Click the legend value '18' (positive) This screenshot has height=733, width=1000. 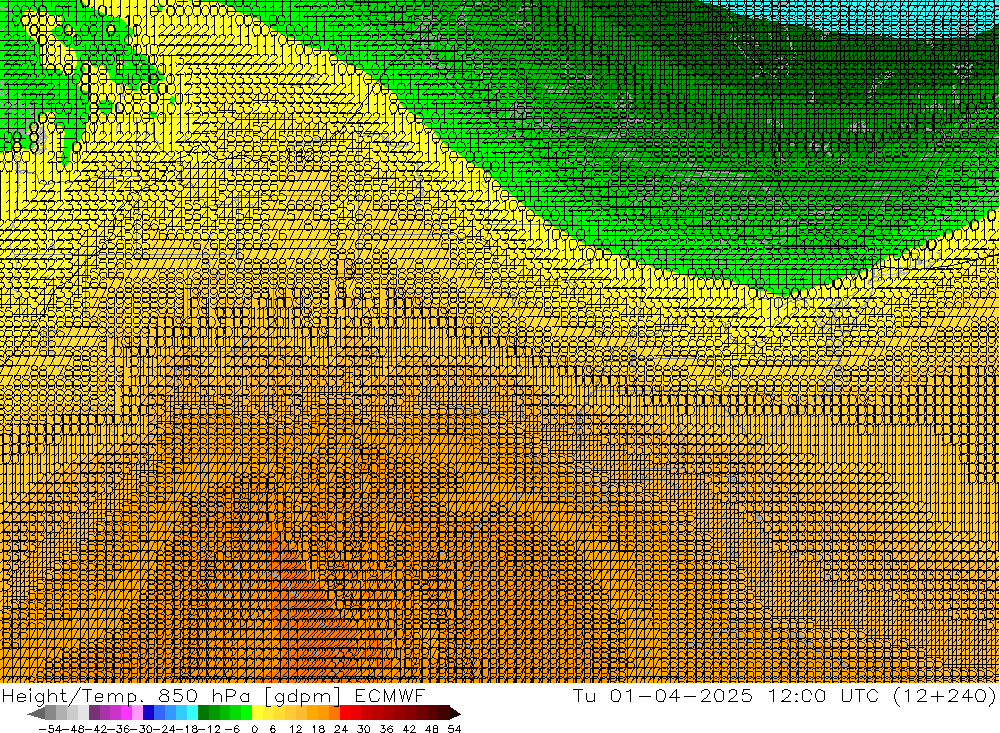coord(318,729)
